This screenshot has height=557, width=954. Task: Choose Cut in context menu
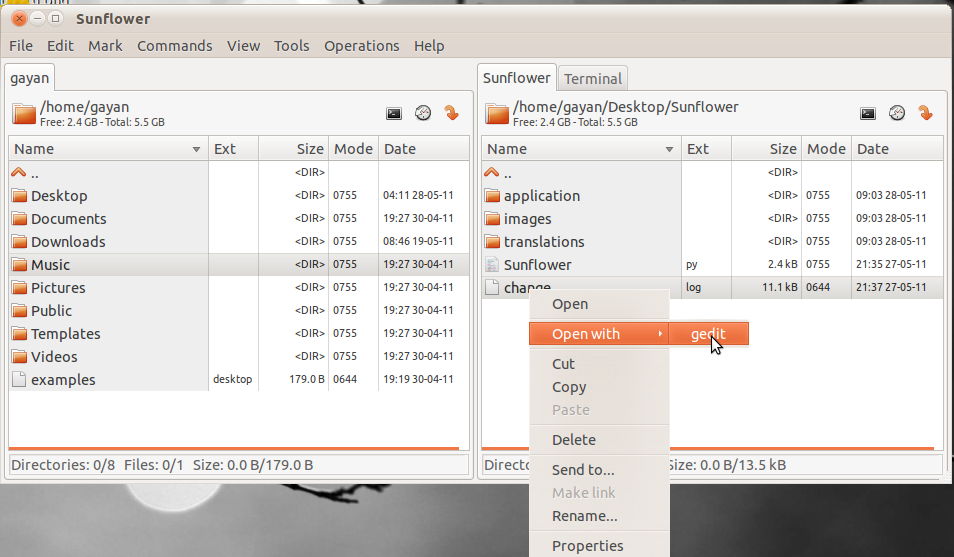click(x=599, y=363)
